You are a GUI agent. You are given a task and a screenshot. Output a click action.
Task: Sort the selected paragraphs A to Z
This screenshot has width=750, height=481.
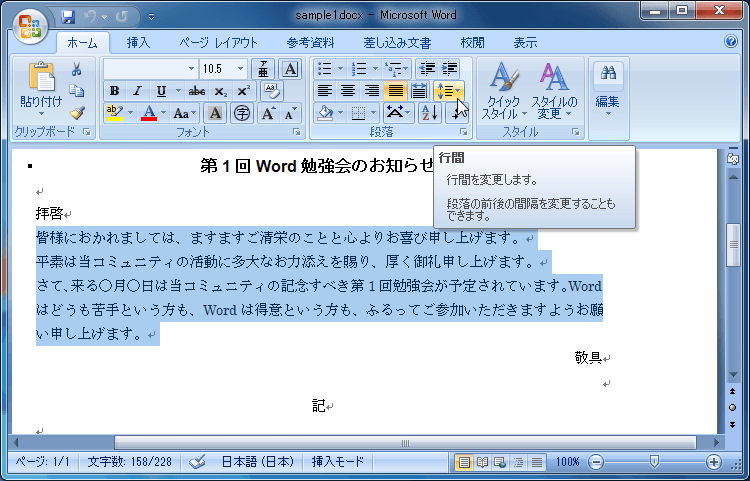[x=430, y=113]
